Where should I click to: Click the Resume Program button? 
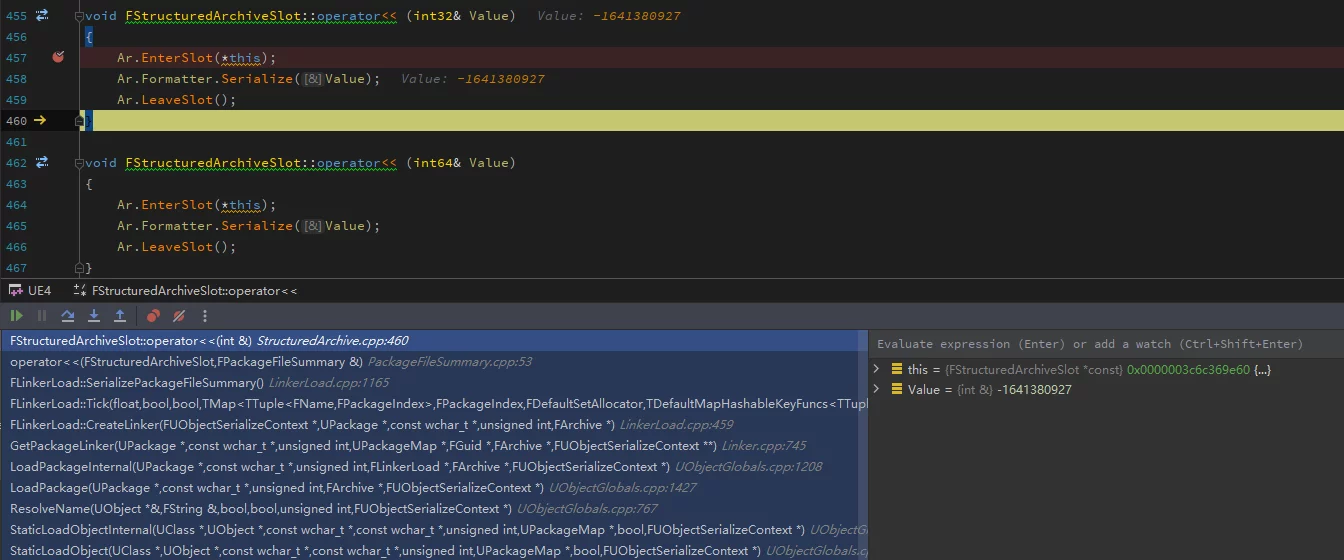click(x=16, y=316)
